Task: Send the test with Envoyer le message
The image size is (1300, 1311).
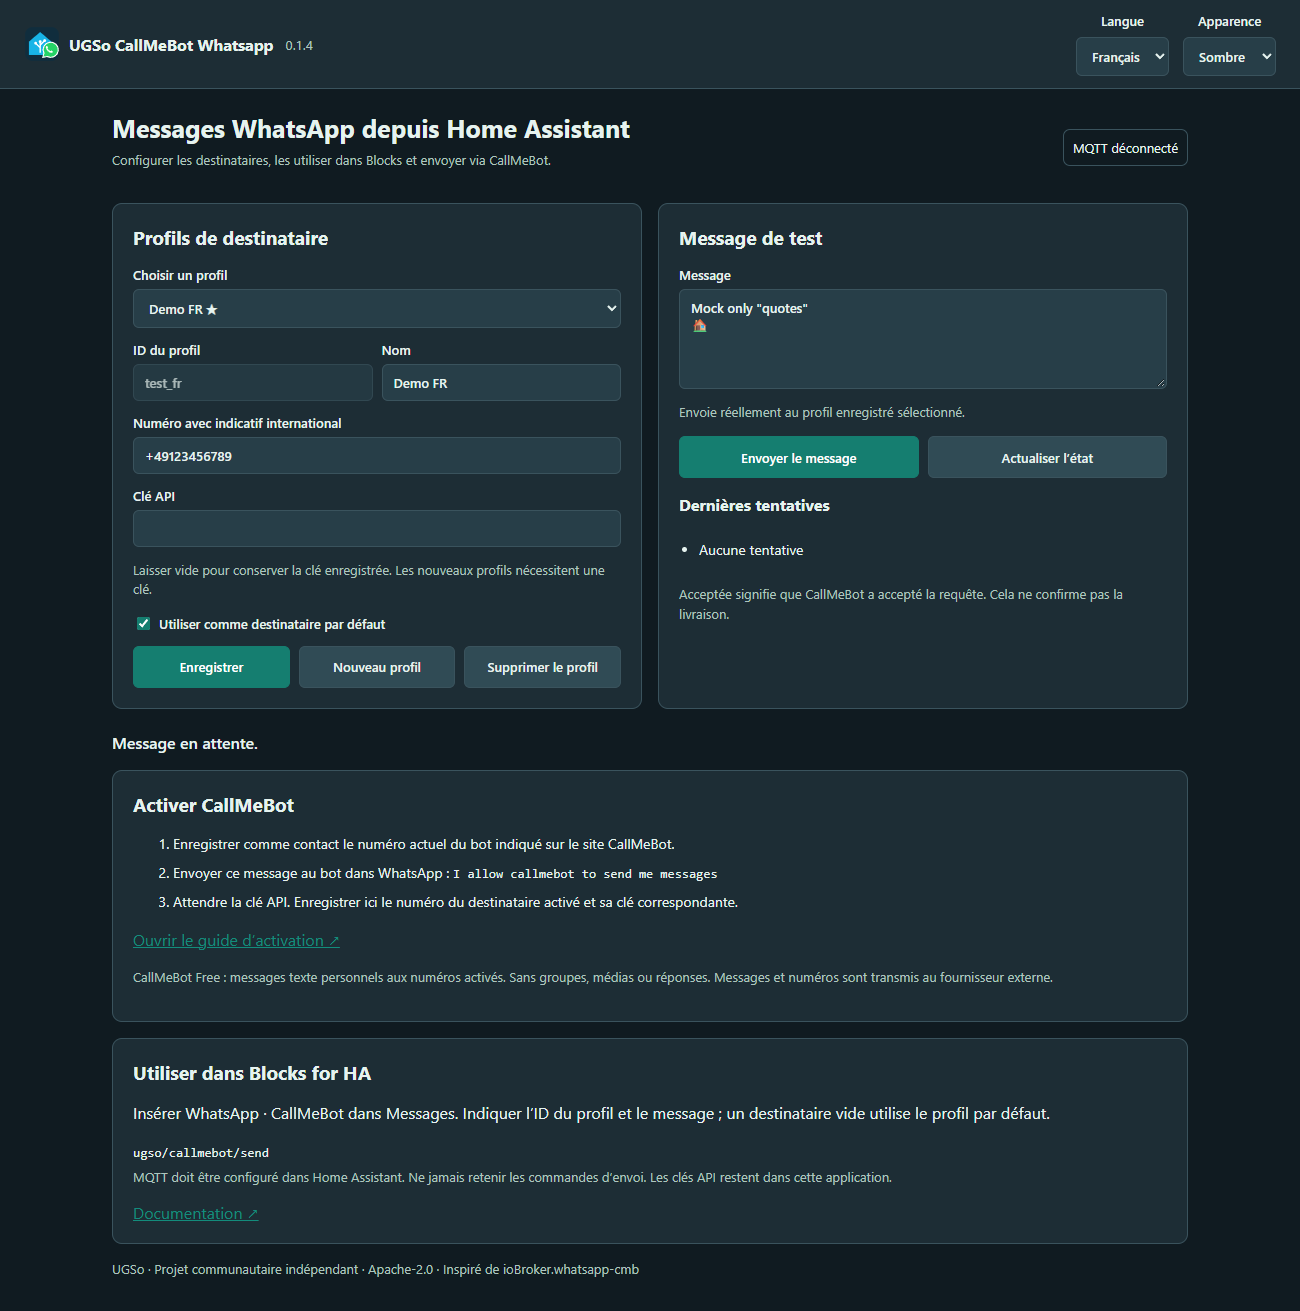Action: (799, 457)
